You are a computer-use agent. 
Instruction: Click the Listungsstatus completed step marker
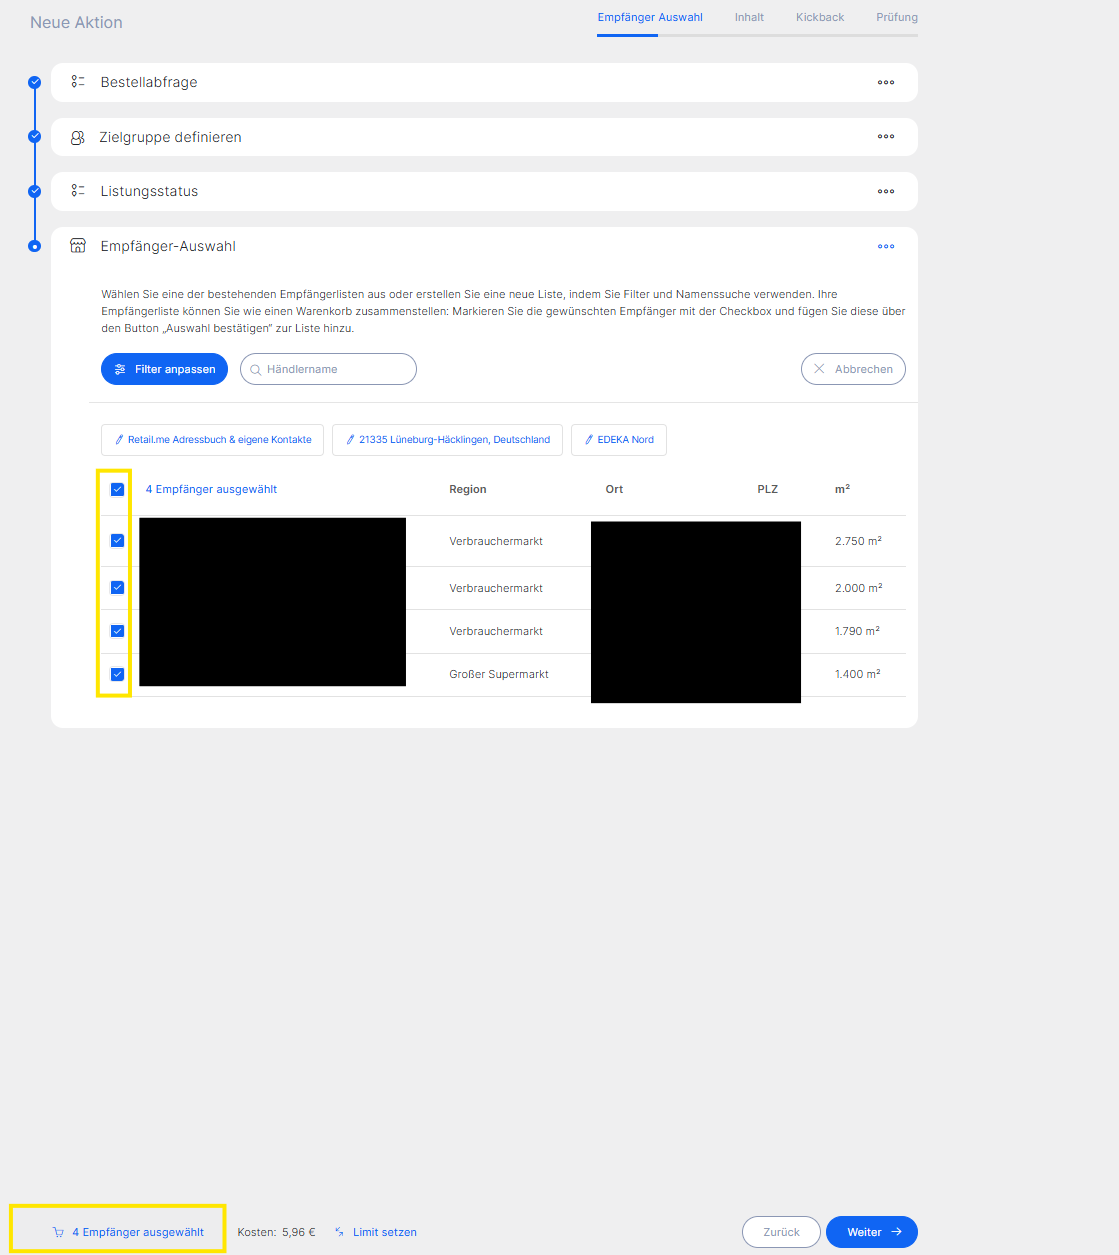click(x=35, y=191)
